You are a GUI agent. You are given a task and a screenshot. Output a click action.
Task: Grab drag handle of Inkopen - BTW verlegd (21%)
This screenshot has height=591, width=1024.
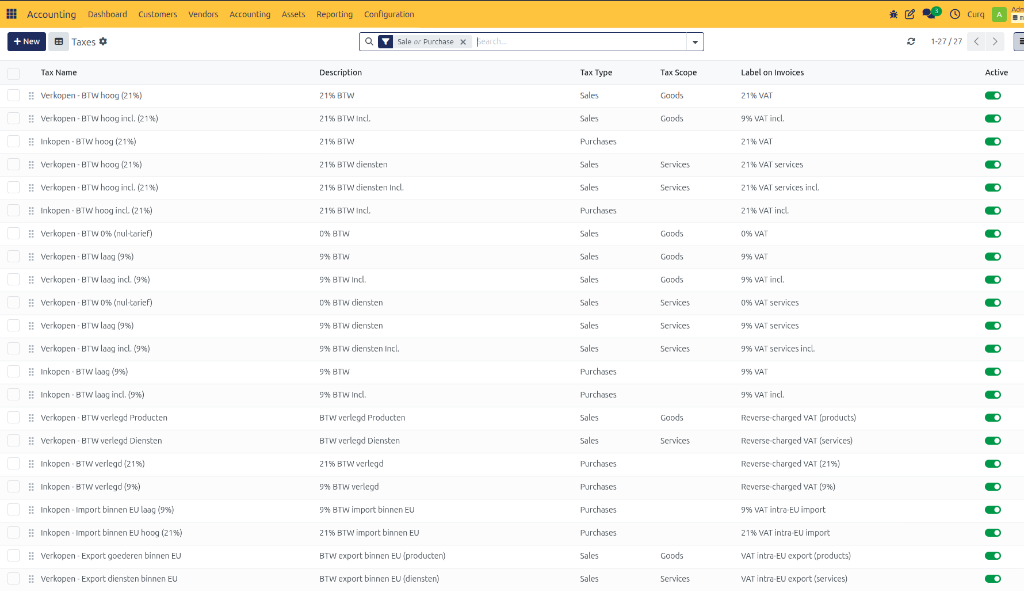[x=31, y=464]
